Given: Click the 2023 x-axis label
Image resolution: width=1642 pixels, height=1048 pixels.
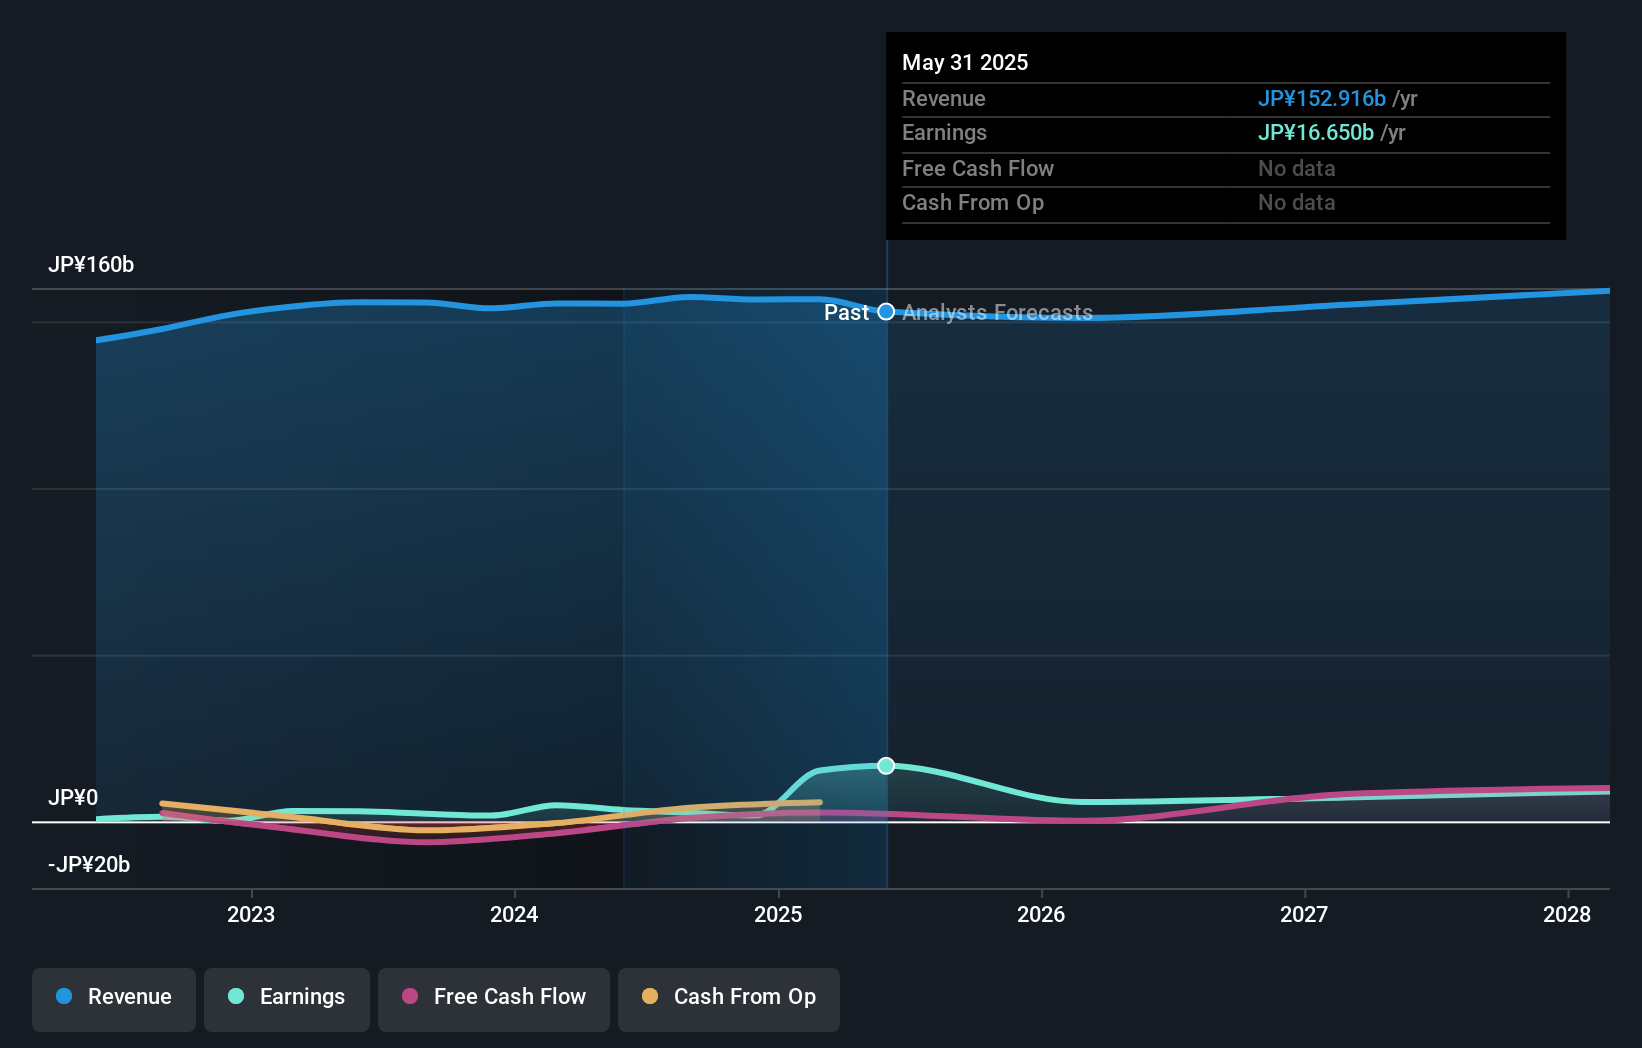Looking at the screenshot, I should 251,914.
